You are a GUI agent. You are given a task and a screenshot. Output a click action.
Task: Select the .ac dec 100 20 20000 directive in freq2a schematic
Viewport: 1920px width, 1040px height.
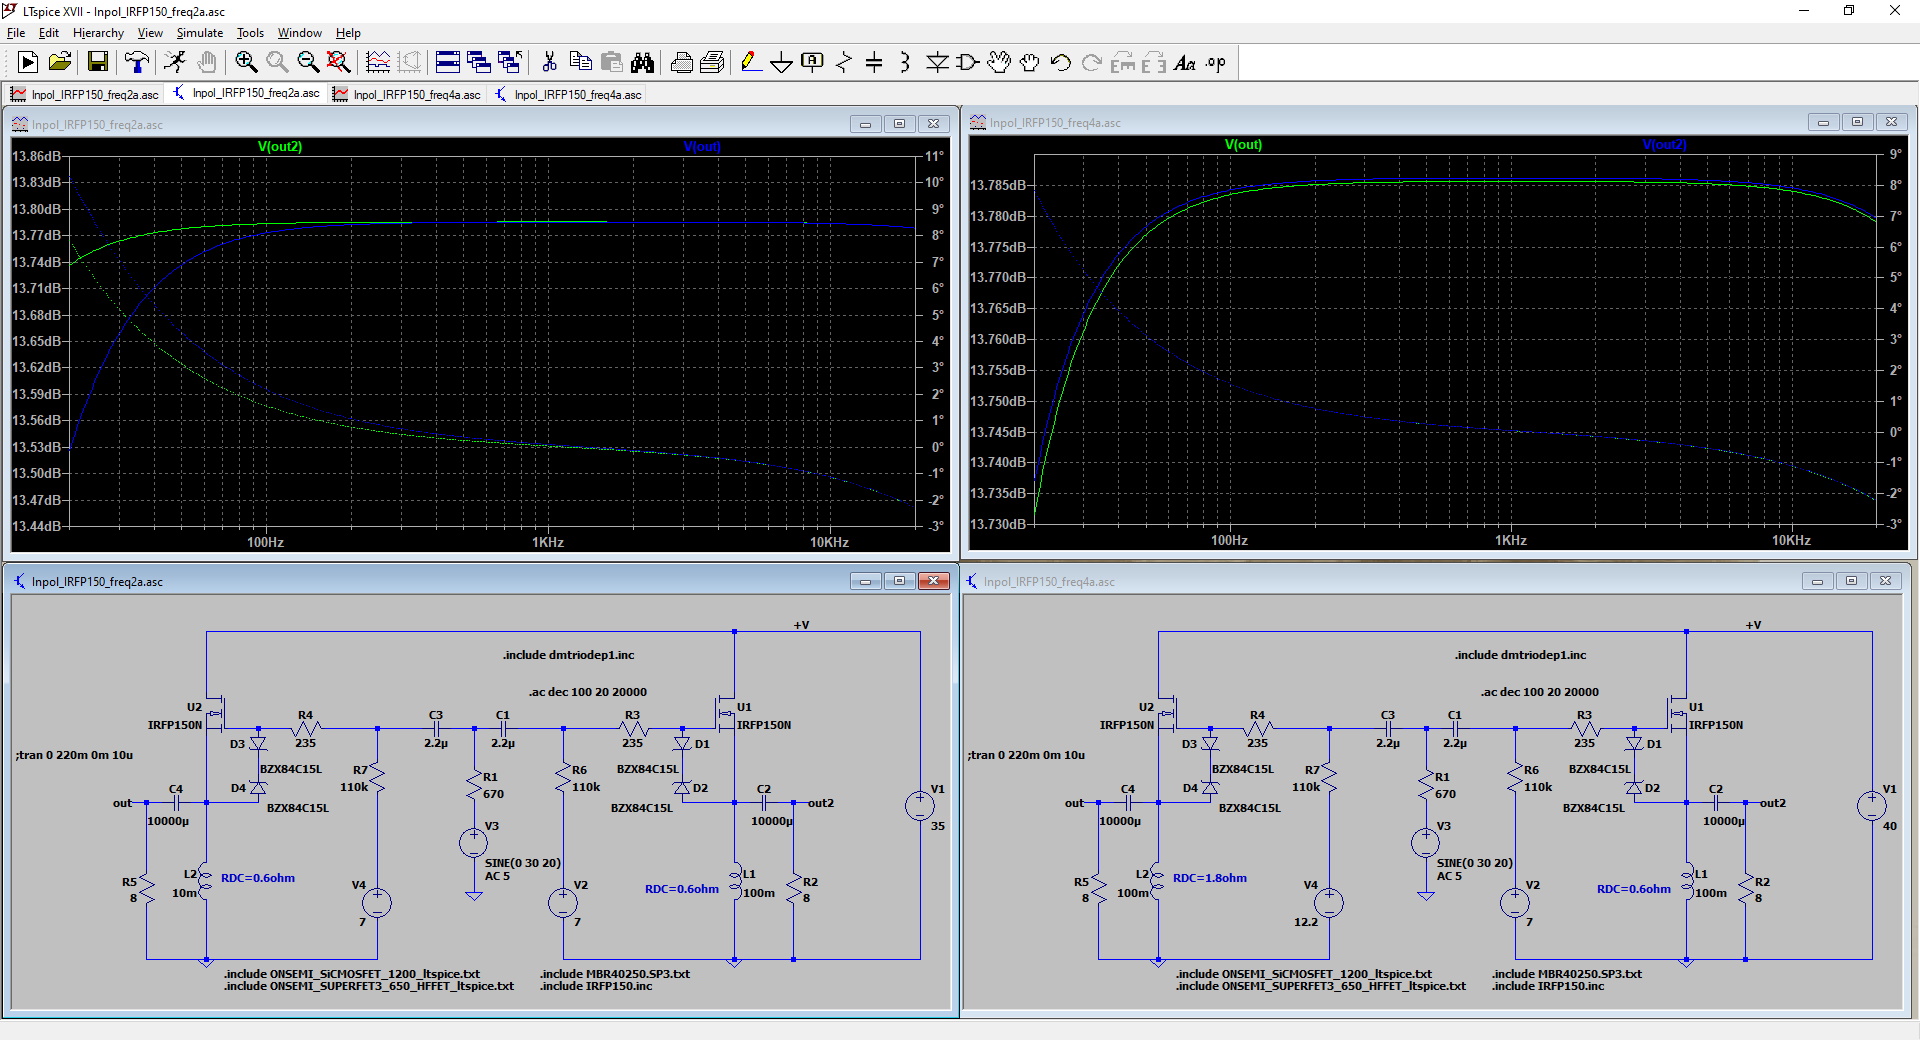click(588, 692)
